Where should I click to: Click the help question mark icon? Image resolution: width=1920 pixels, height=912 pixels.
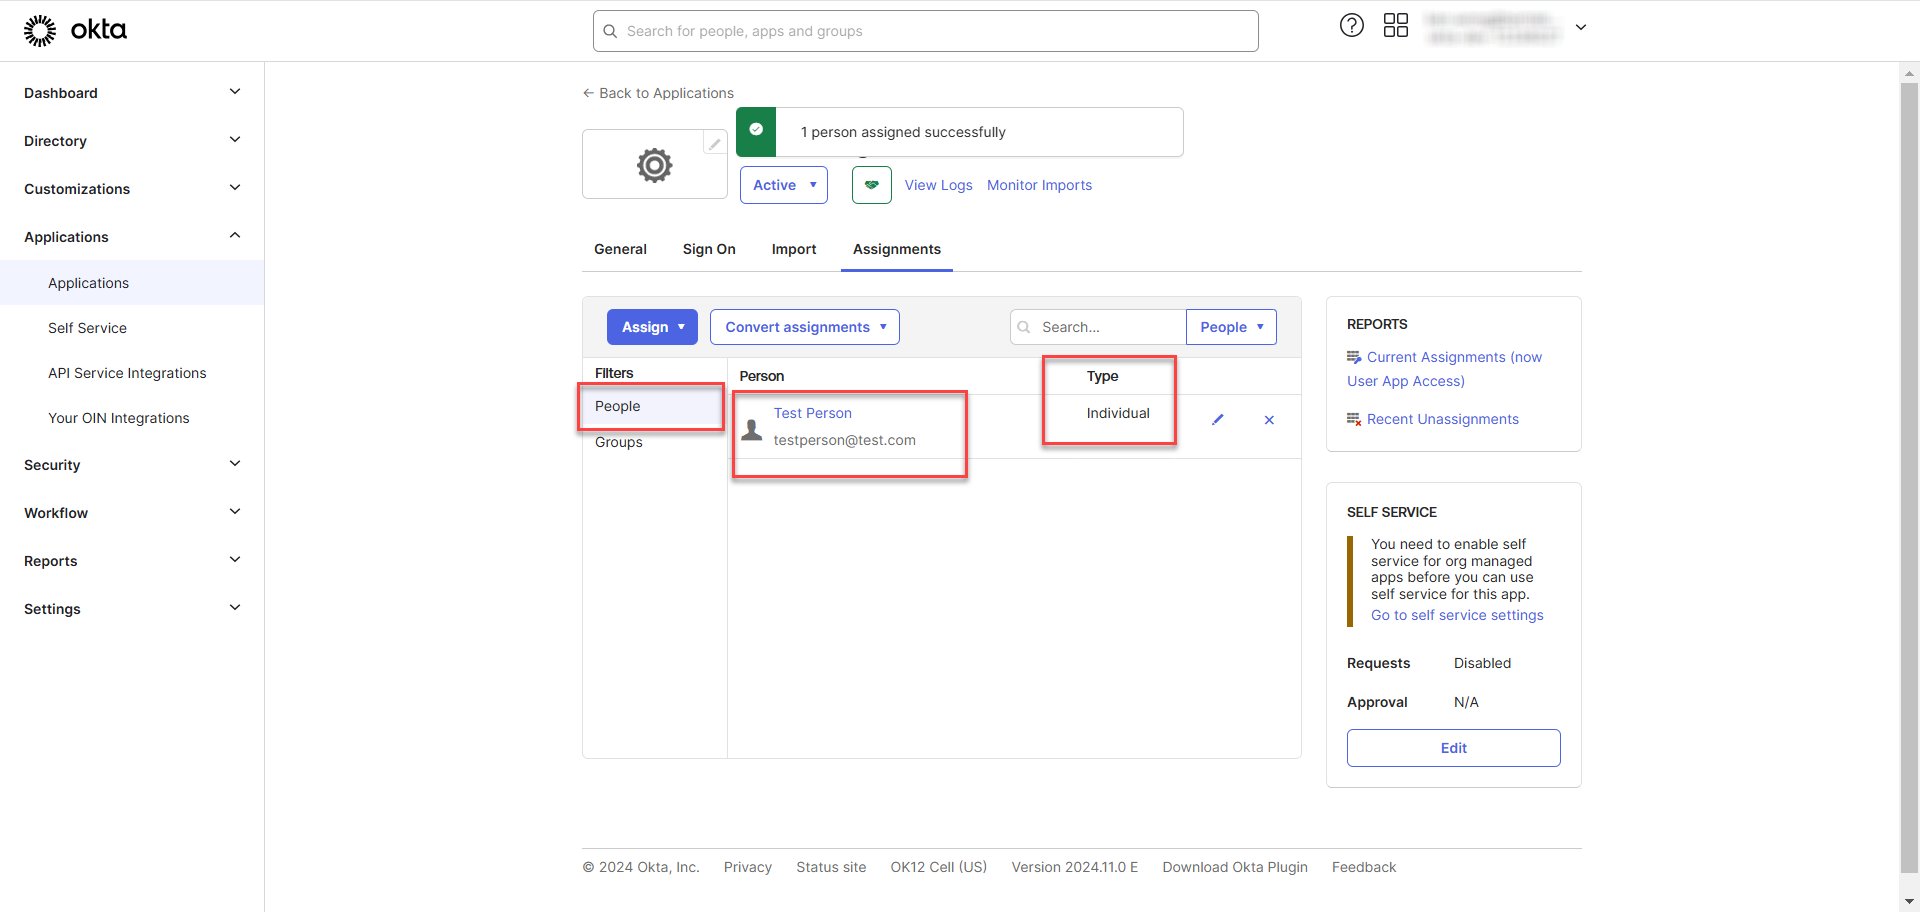[x=1351, y=26]
